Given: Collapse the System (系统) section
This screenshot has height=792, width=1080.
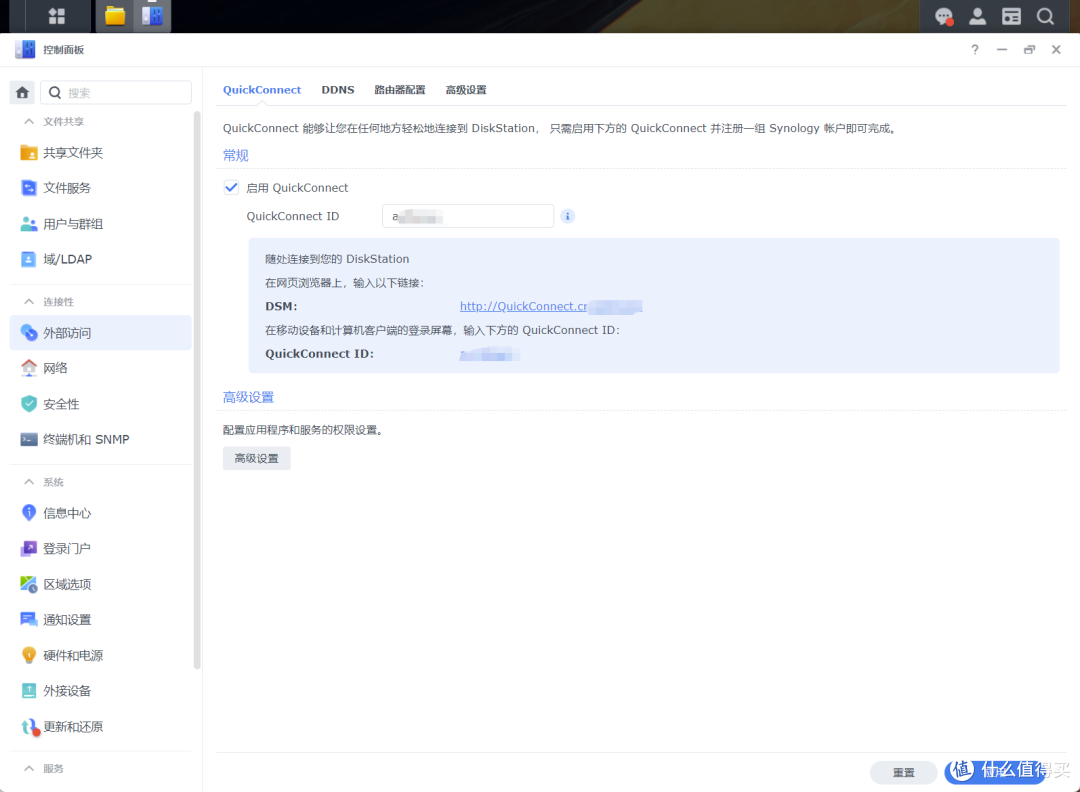Looking at the screenshot, I should tap(29, 482).
